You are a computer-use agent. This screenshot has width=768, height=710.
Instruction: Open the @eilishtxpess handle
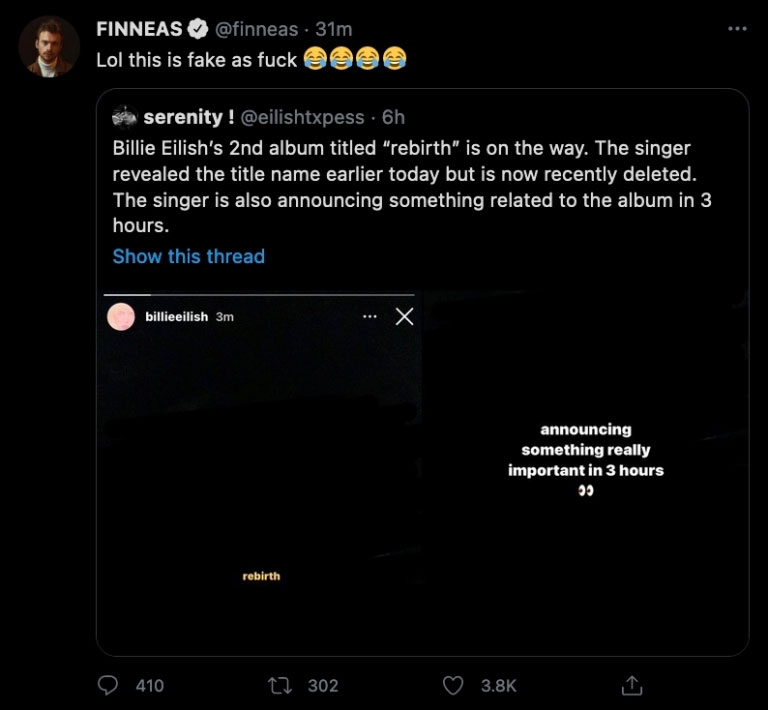(x=303, y=118)
